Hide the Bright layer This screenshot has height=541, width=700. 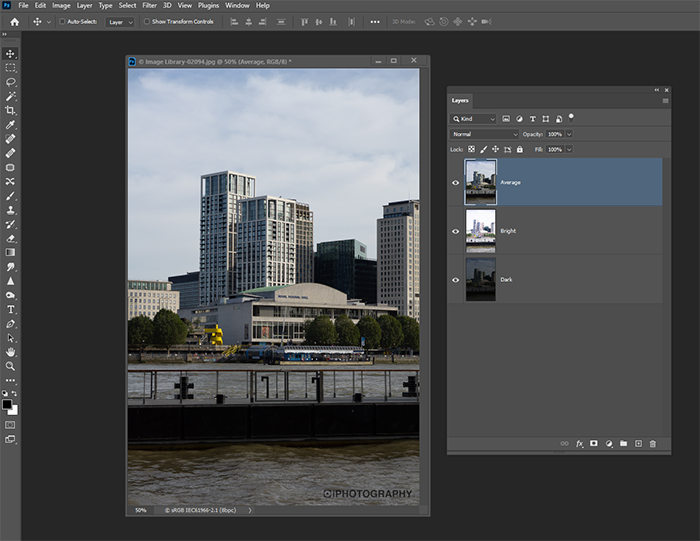[x=455, y=231]
